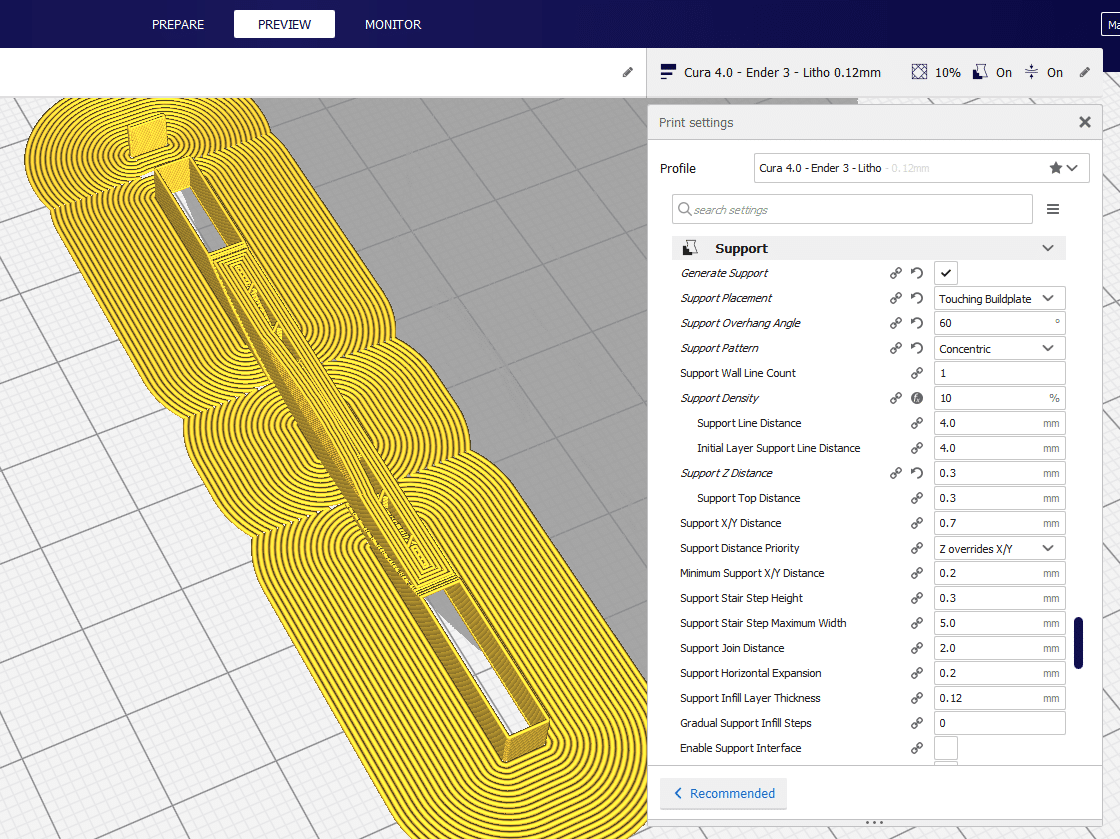Click the Support category icon
This screenshot has height=839, width=1120.
(690, 248)
